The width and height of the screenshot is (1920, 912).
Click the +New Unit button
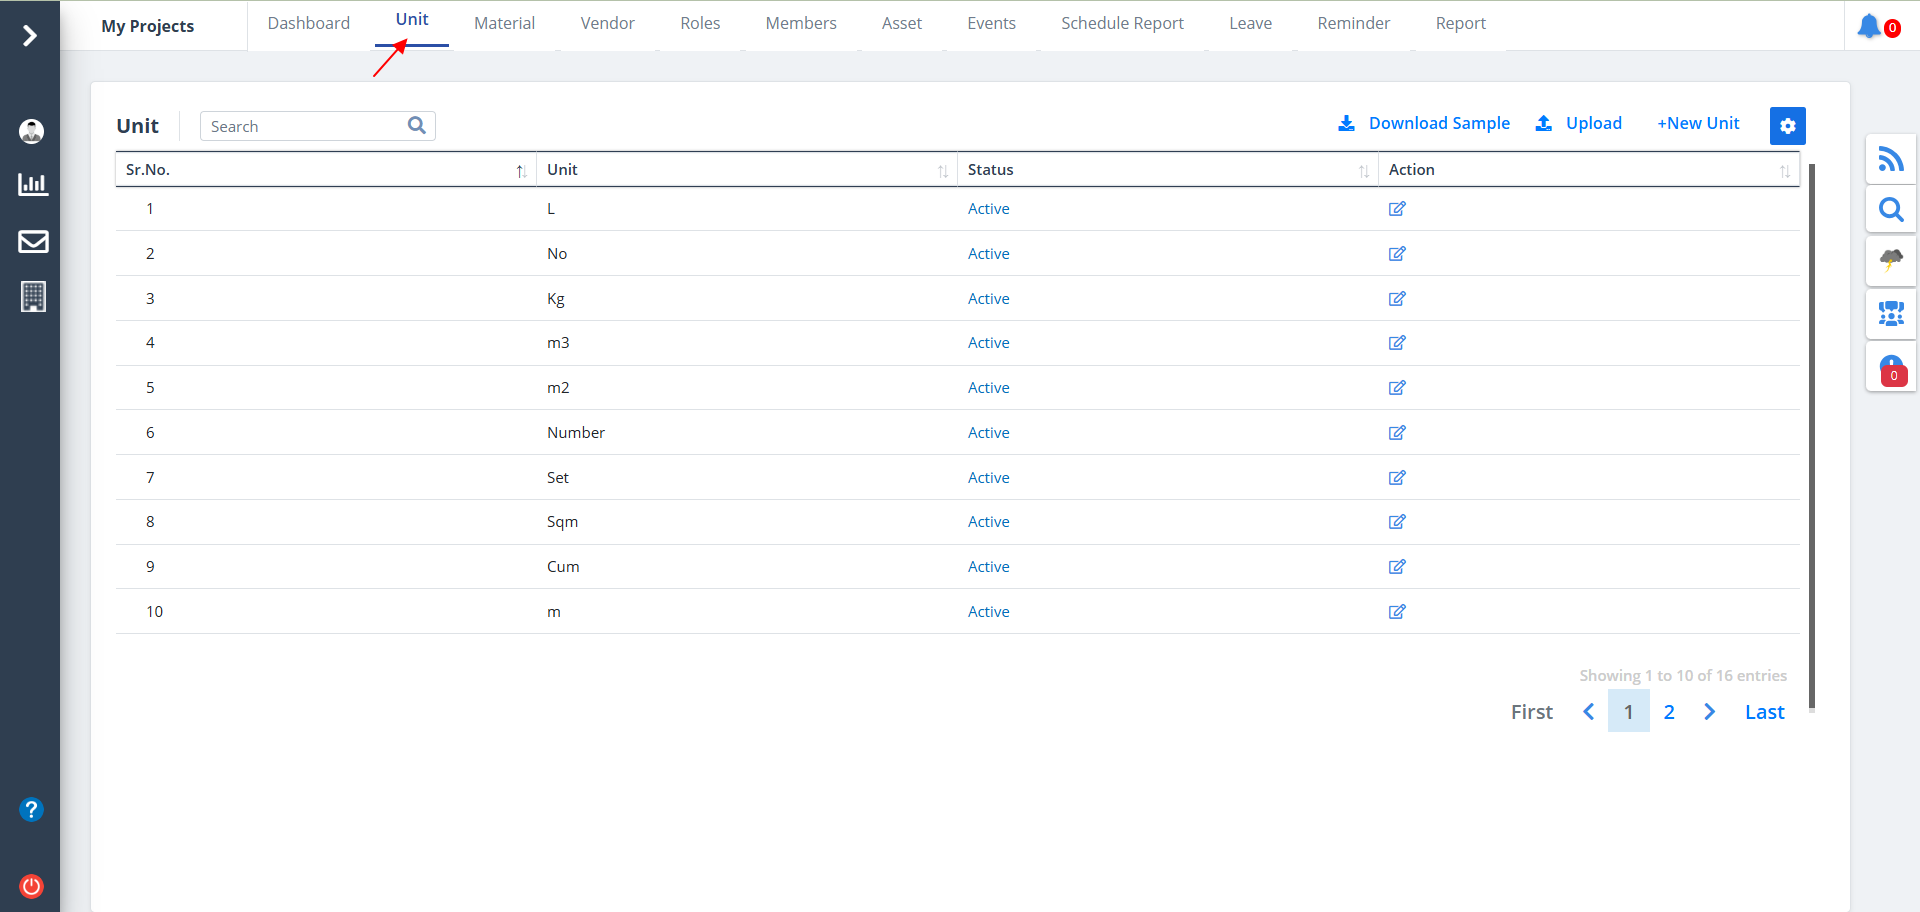point(1698,123)
